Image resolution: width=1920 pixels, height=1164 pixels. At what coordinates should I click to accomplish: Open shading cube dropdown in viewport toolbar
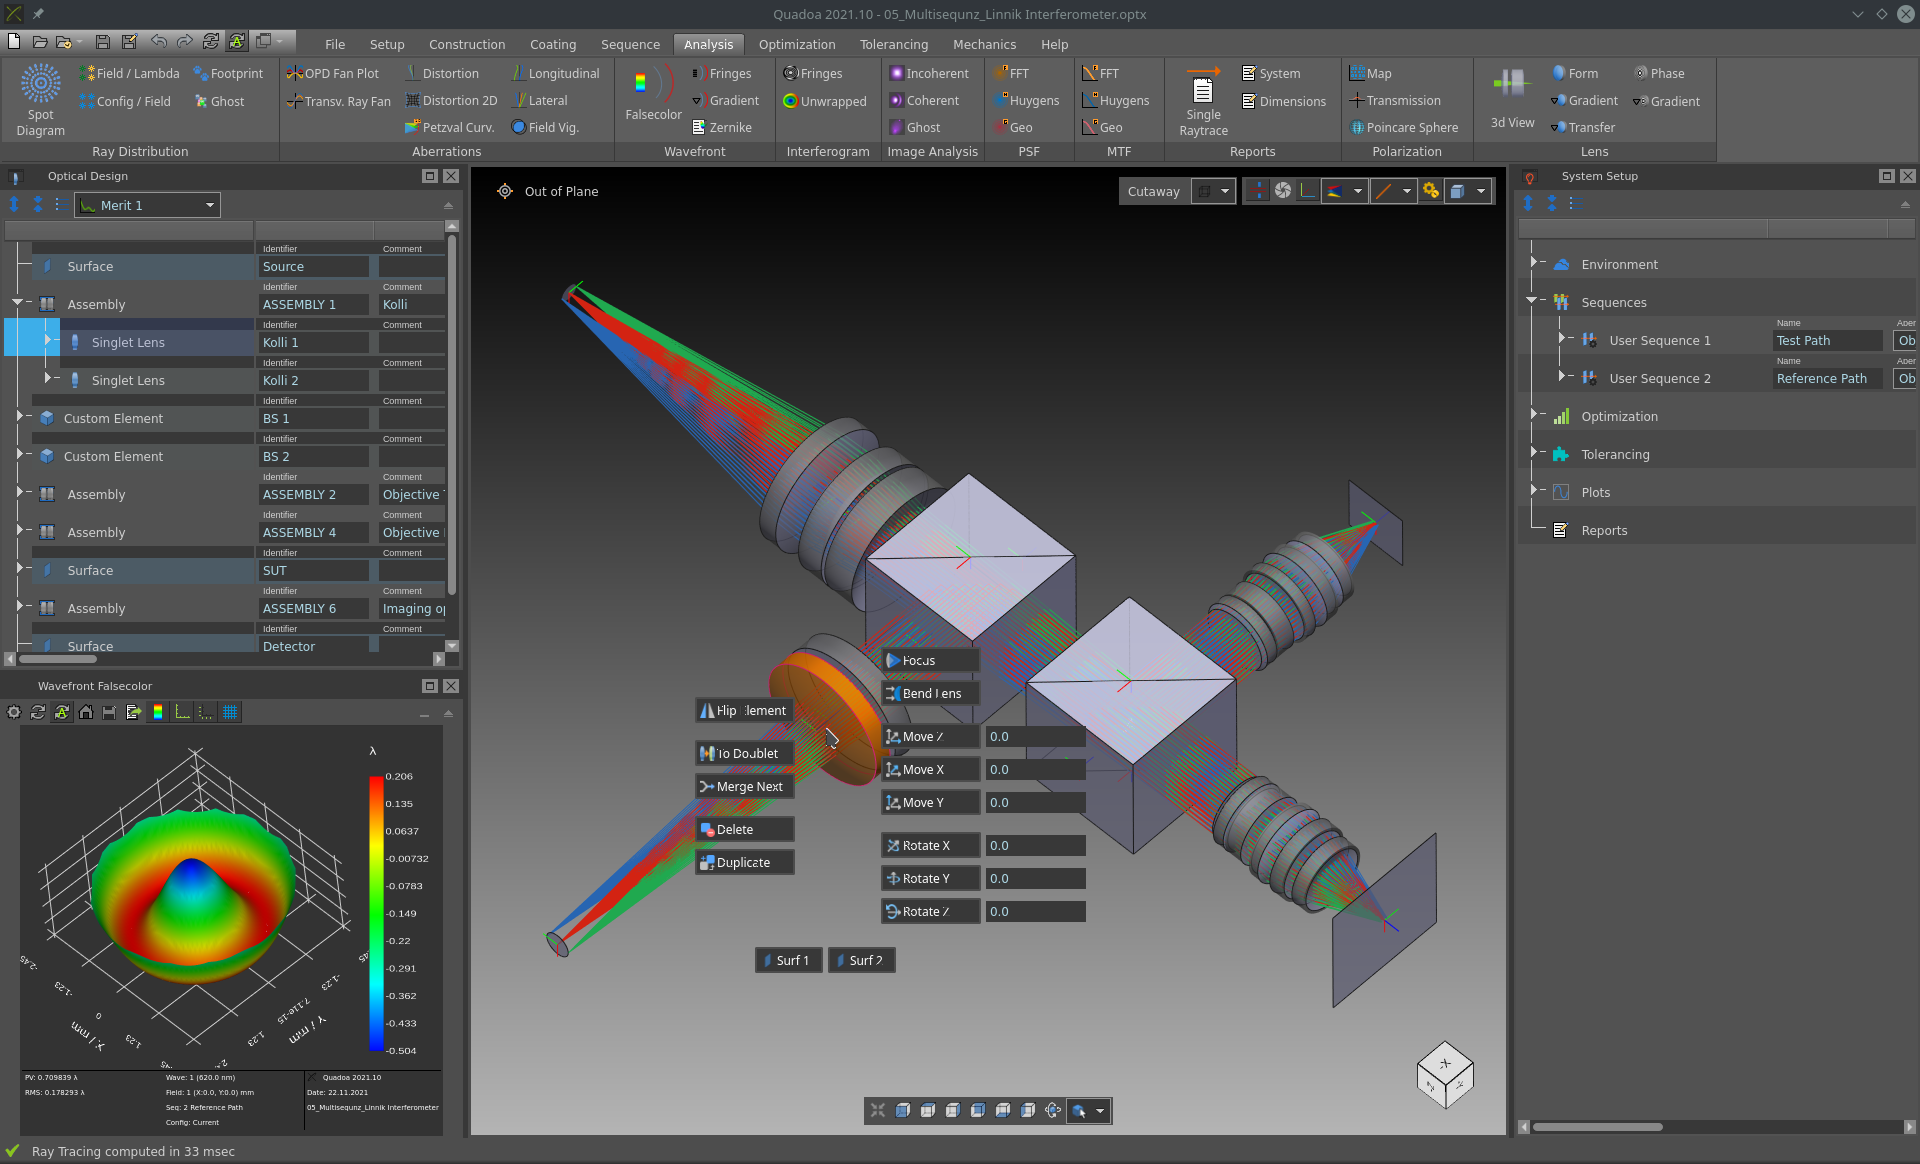[x=1469, y=191]
